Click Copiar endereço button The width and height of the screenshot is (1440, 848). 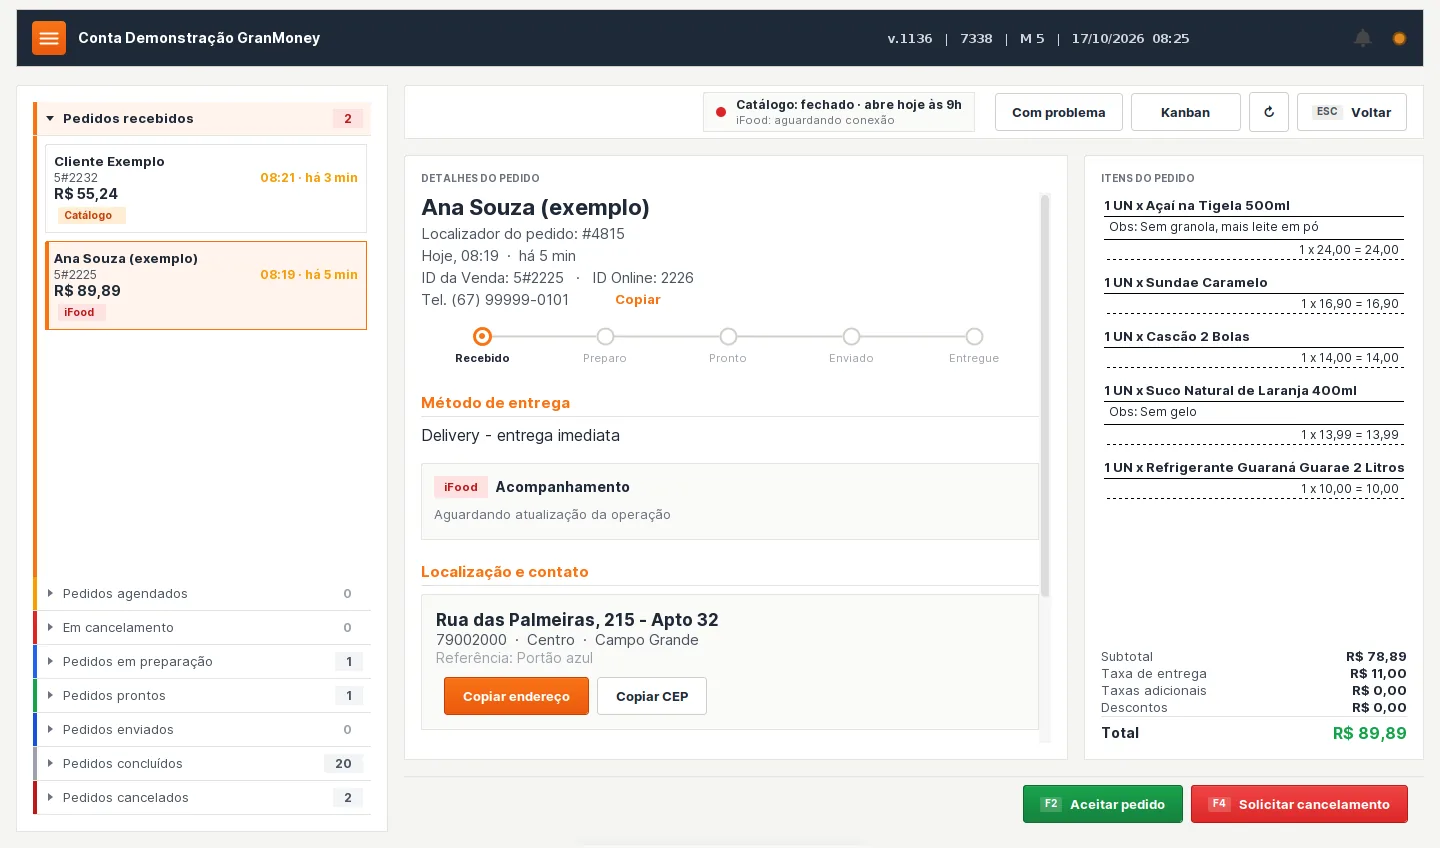(516, 696)
